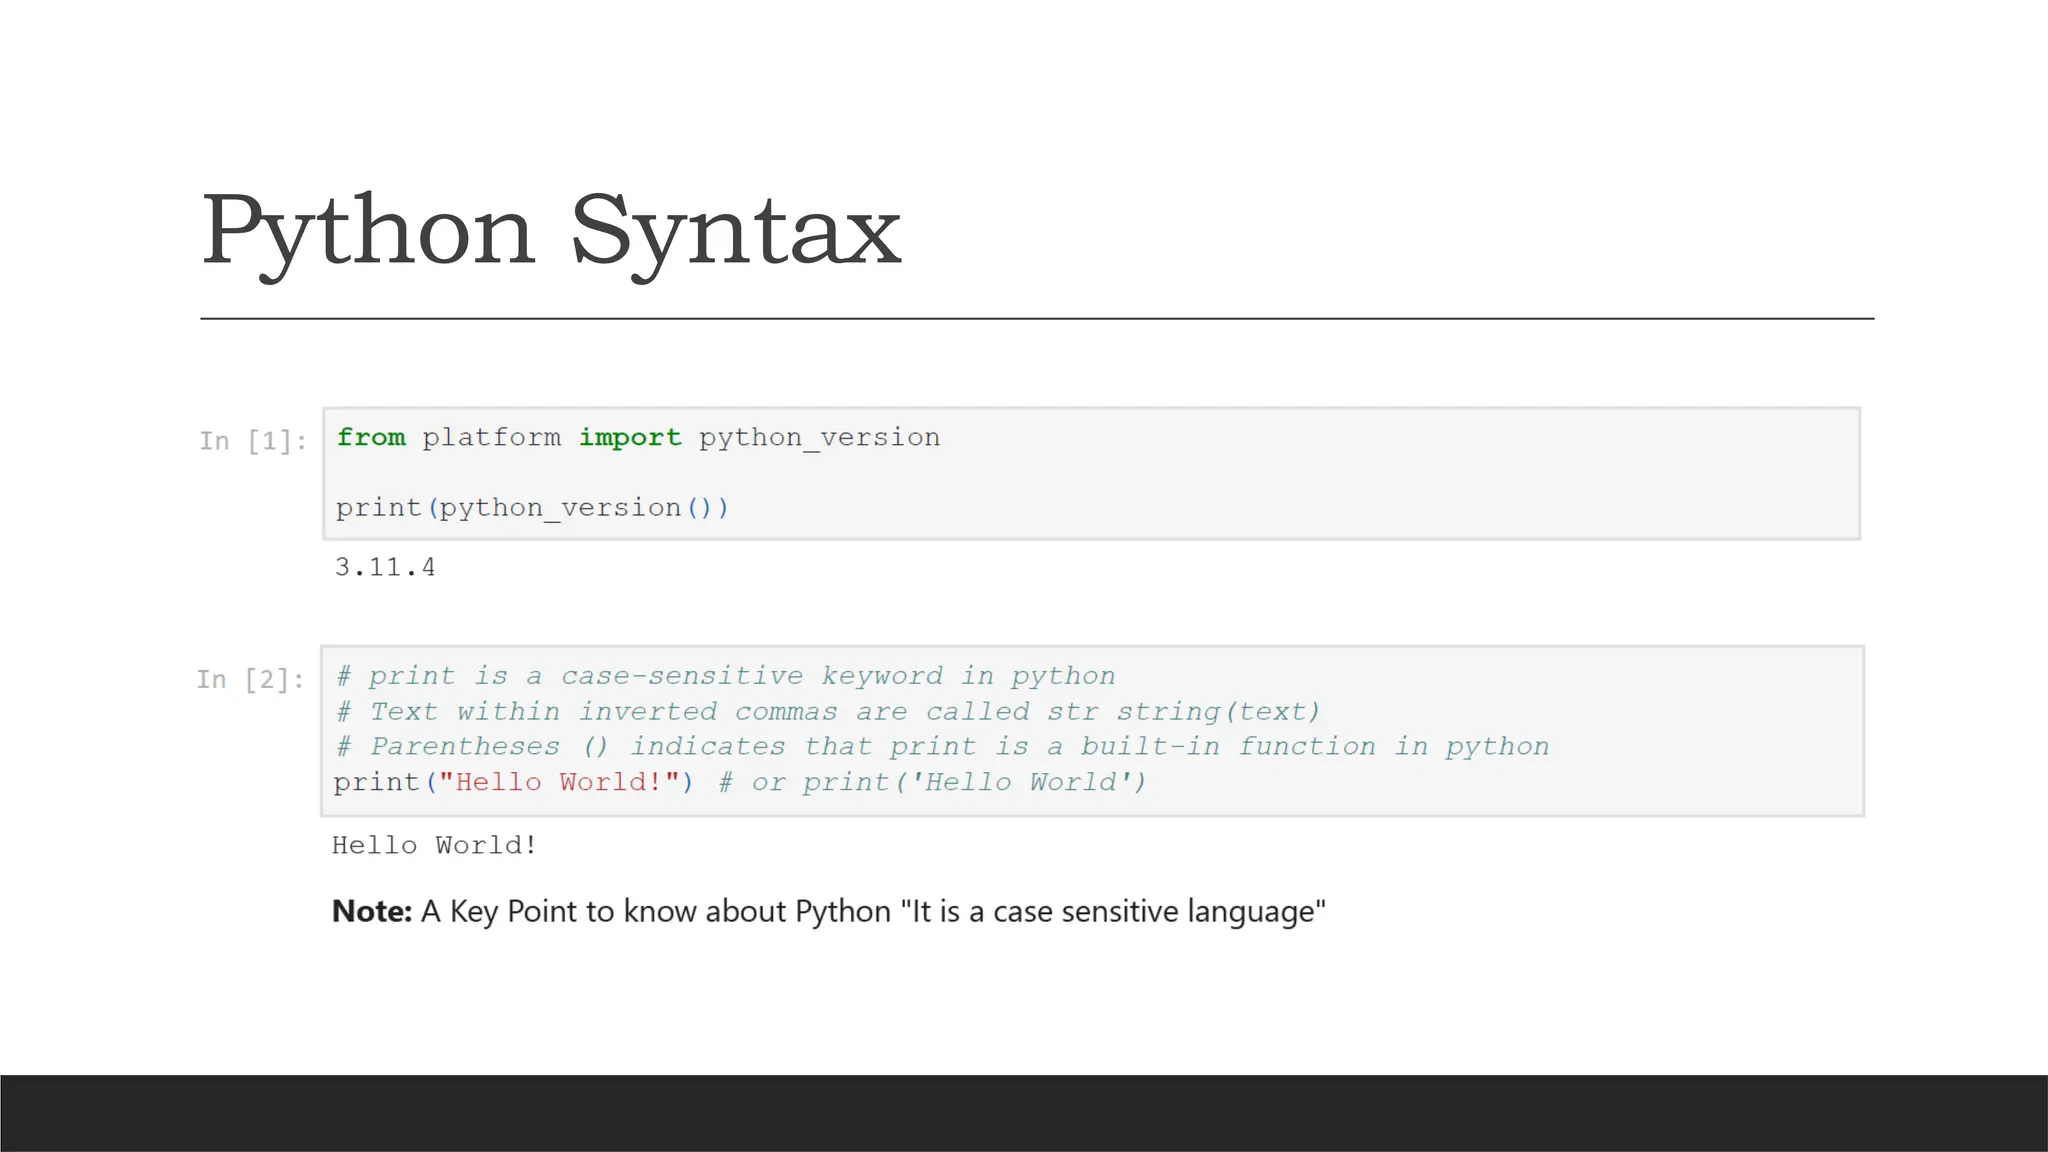The width and height of the screenshot is (2048, 1152).
Task: Click the quoted 'It is a case sensitive language' text
Action: 1113,911
